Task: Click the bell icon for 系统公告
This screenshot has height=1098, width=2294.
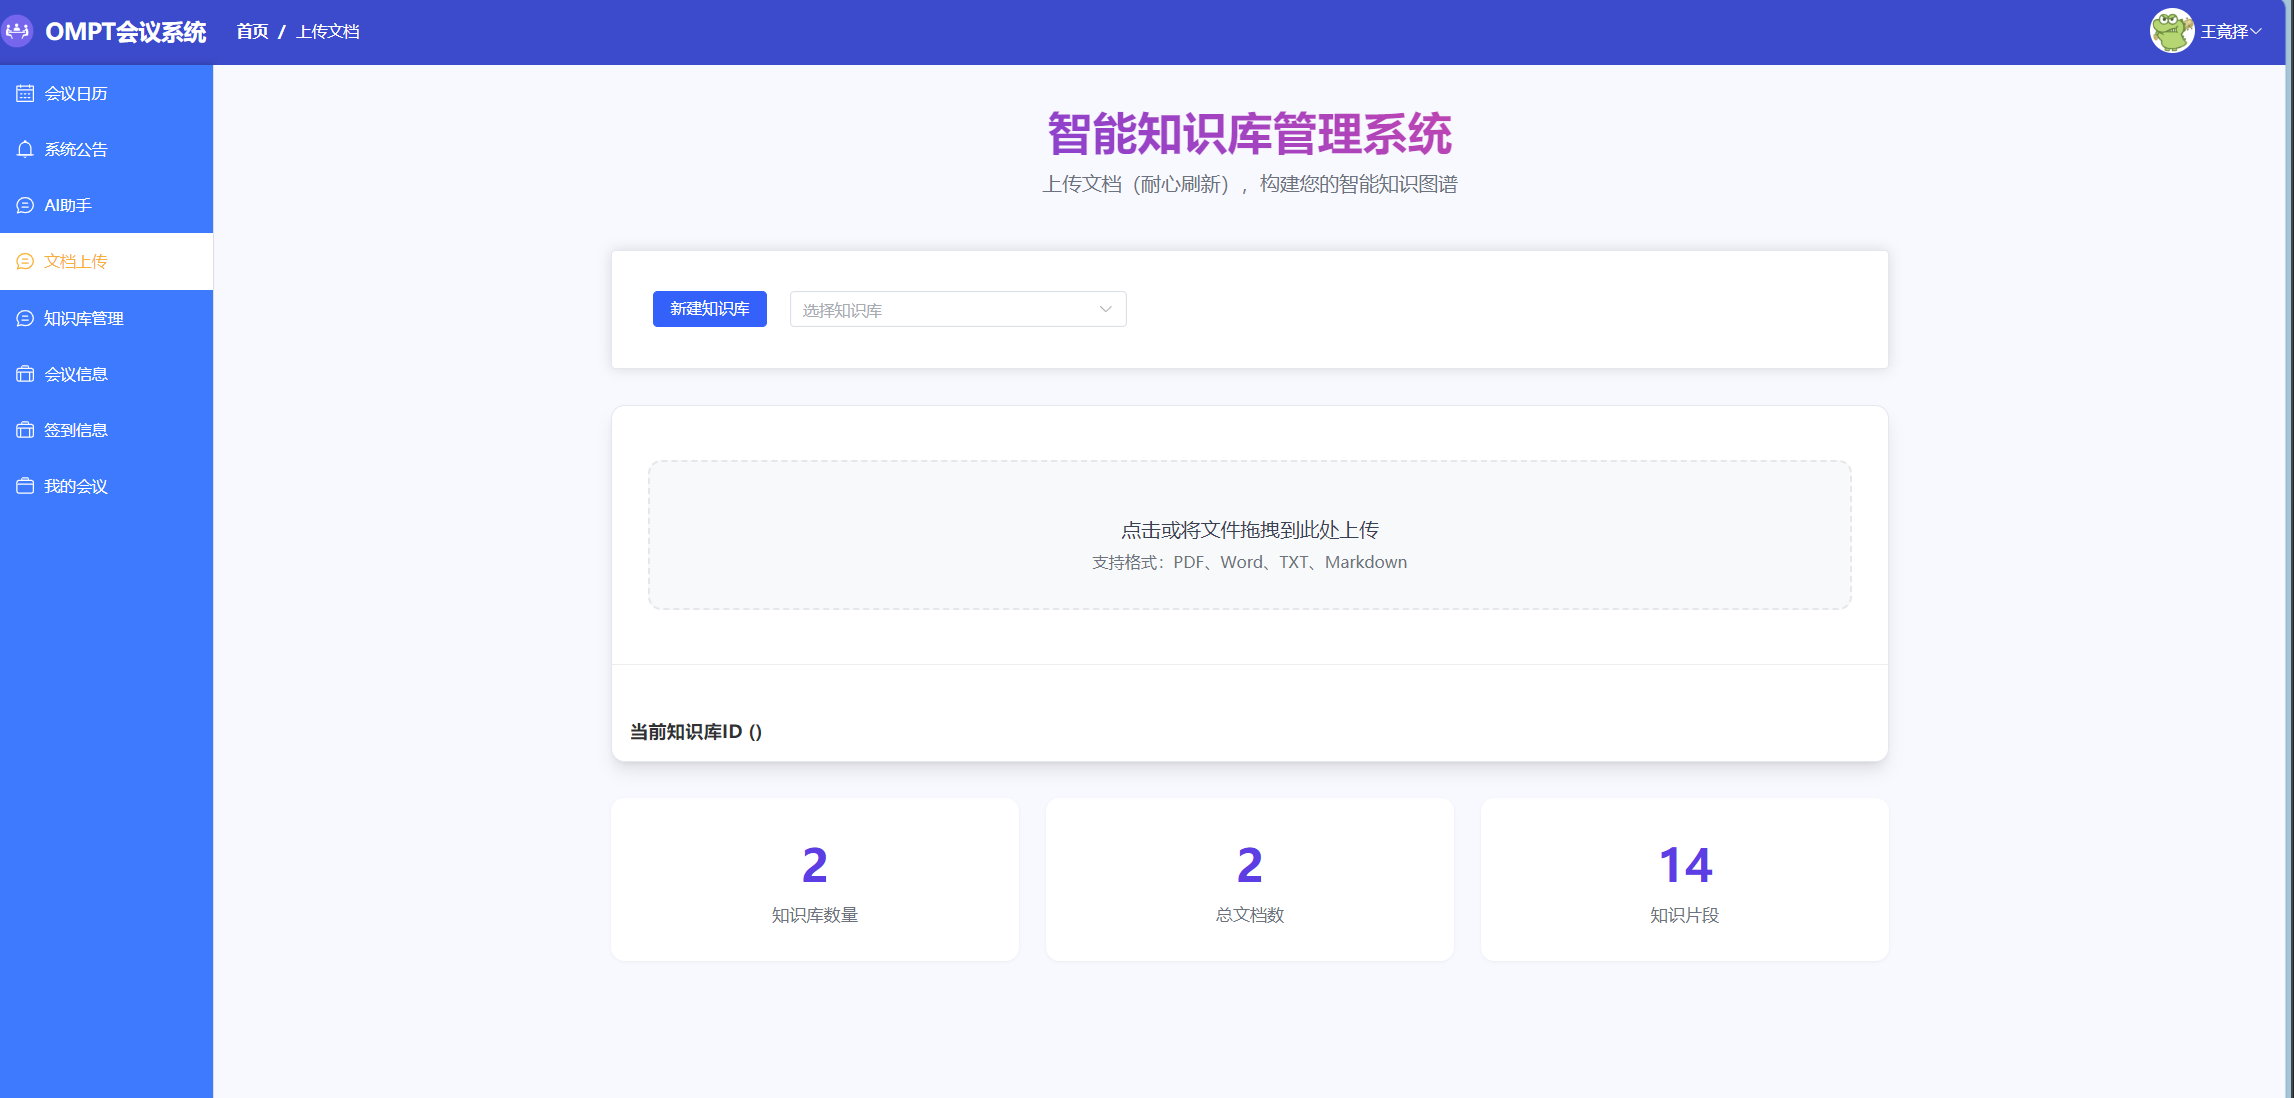Action: coord(25,149)
